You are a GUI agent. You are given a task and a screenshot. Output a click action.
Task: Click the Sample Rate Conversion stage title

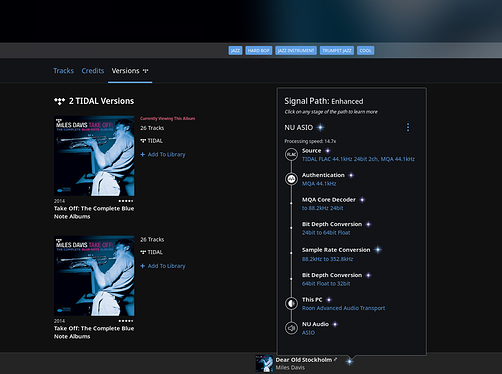pyautogui.click(x=336, y=250)
